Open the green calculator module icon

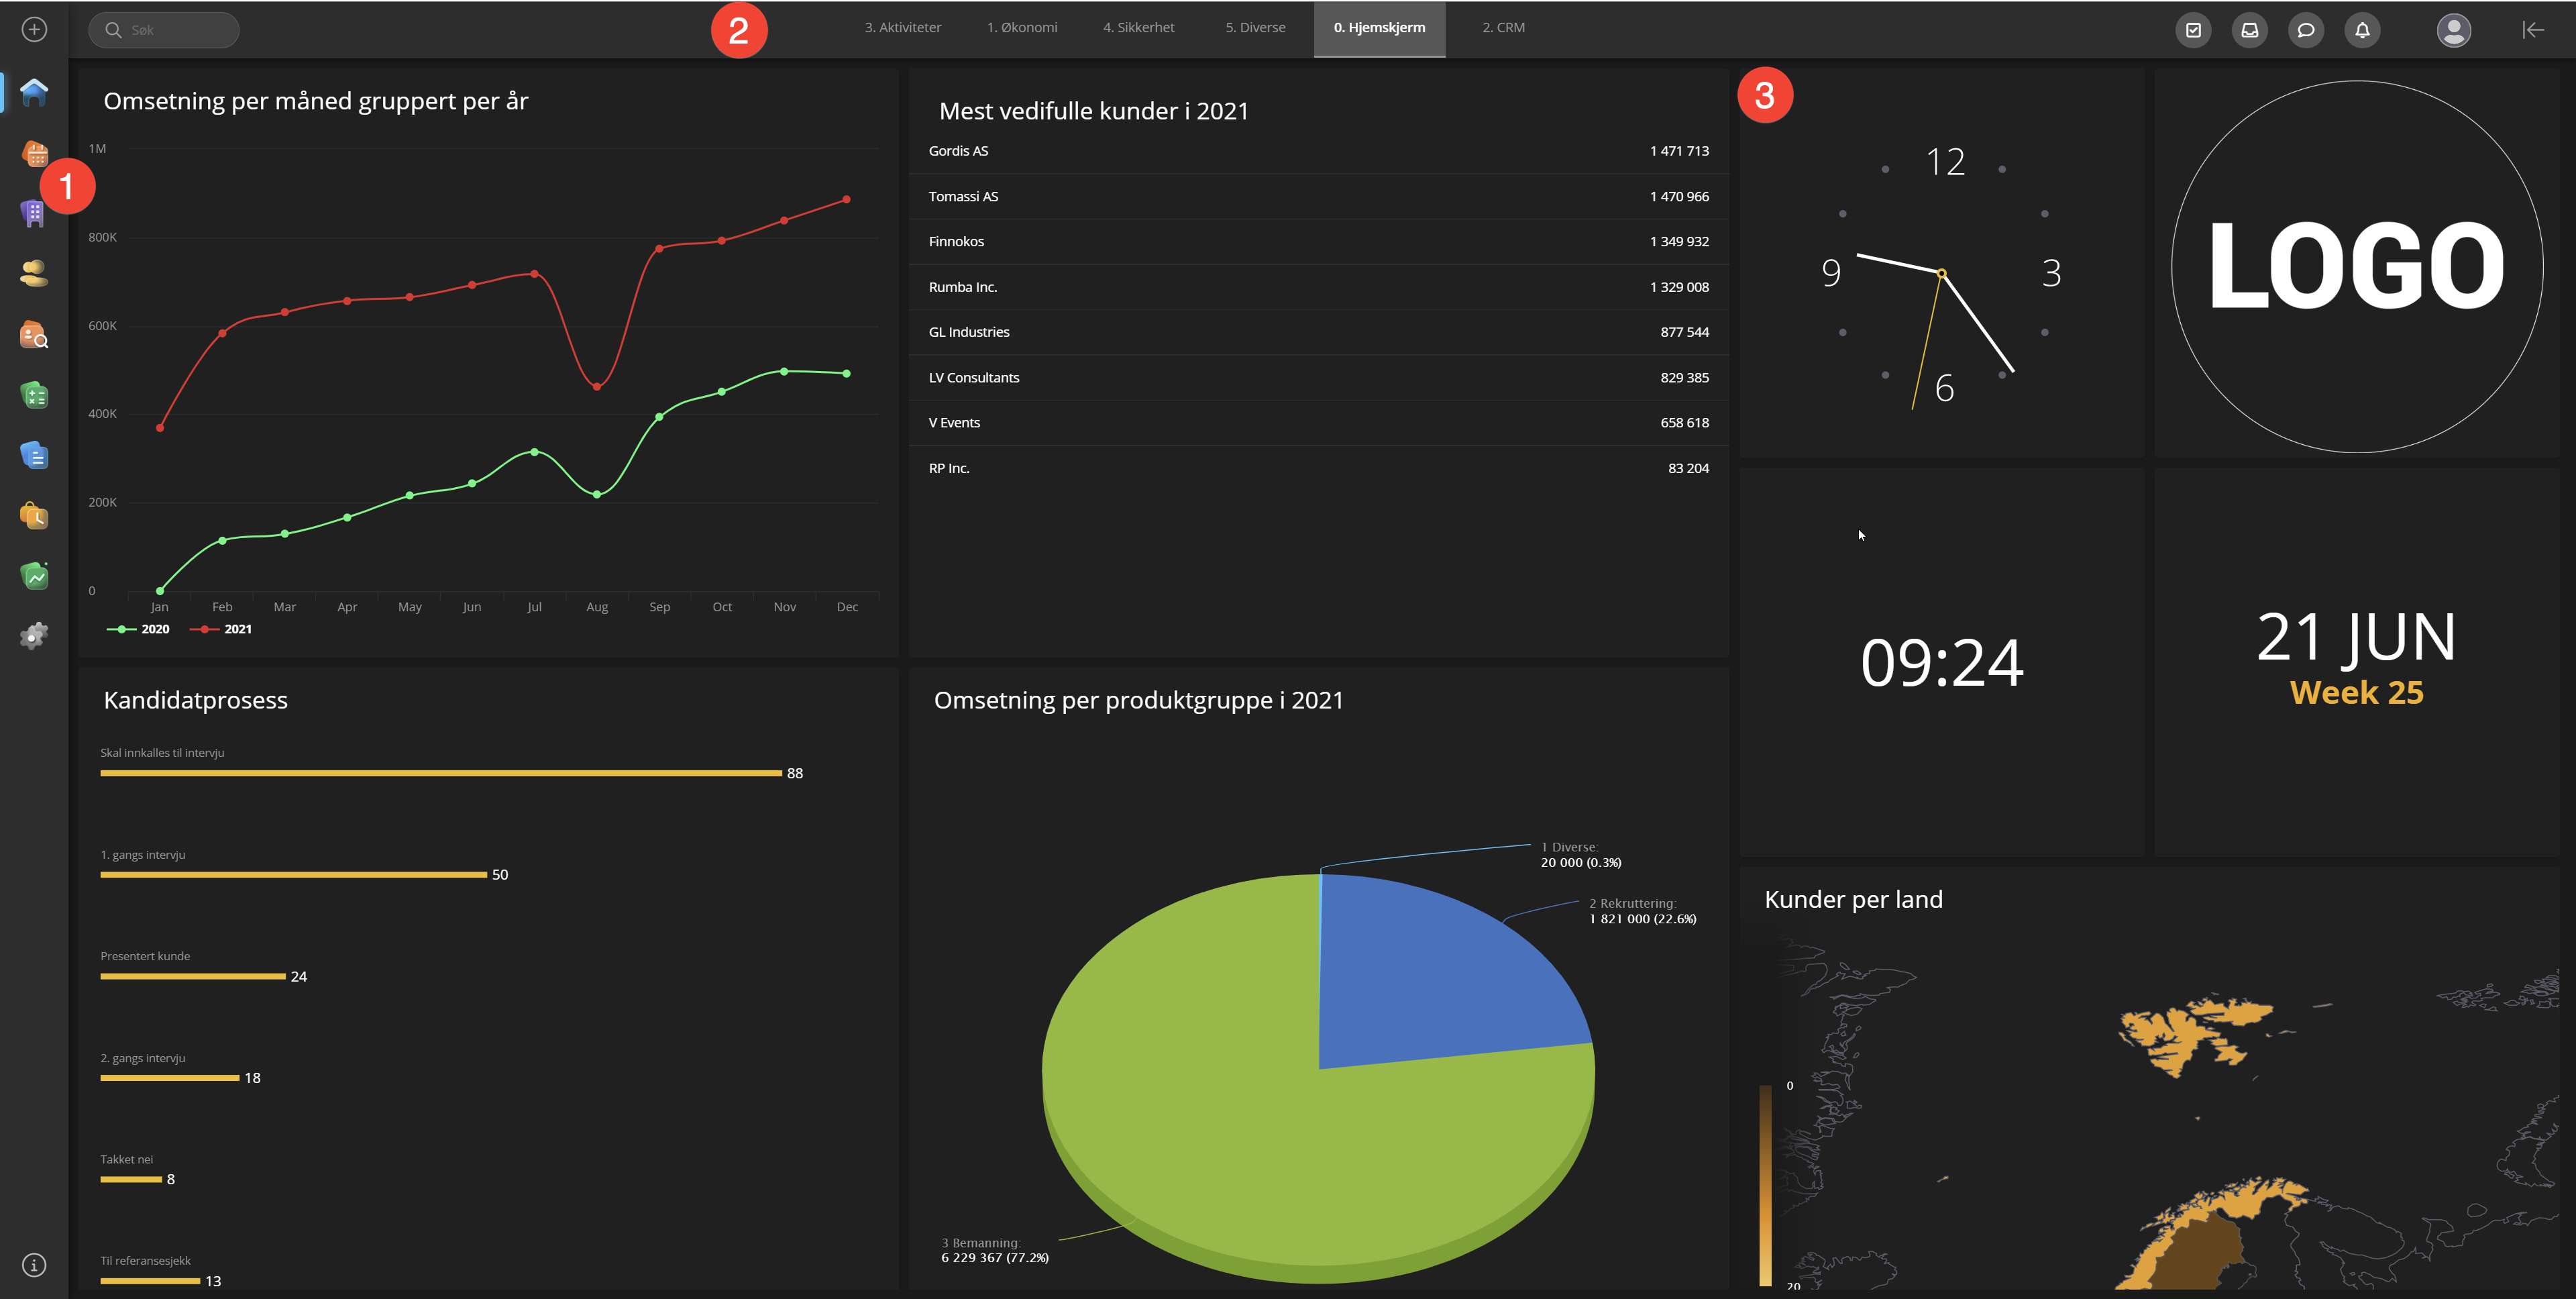click(x=34, y=395)
